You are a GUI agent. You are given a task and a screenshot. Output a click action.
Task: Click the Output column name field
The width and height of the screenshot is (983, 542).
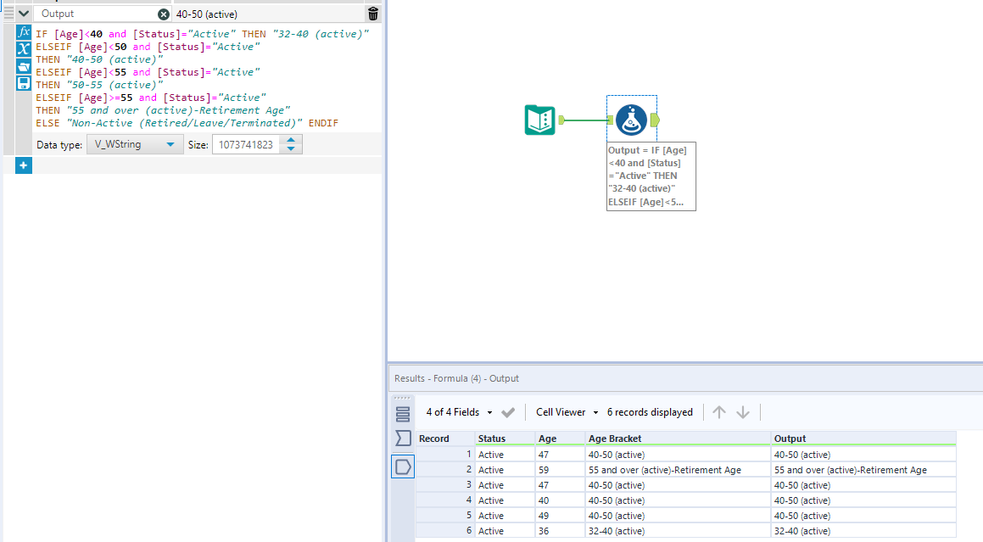(97, 14)
